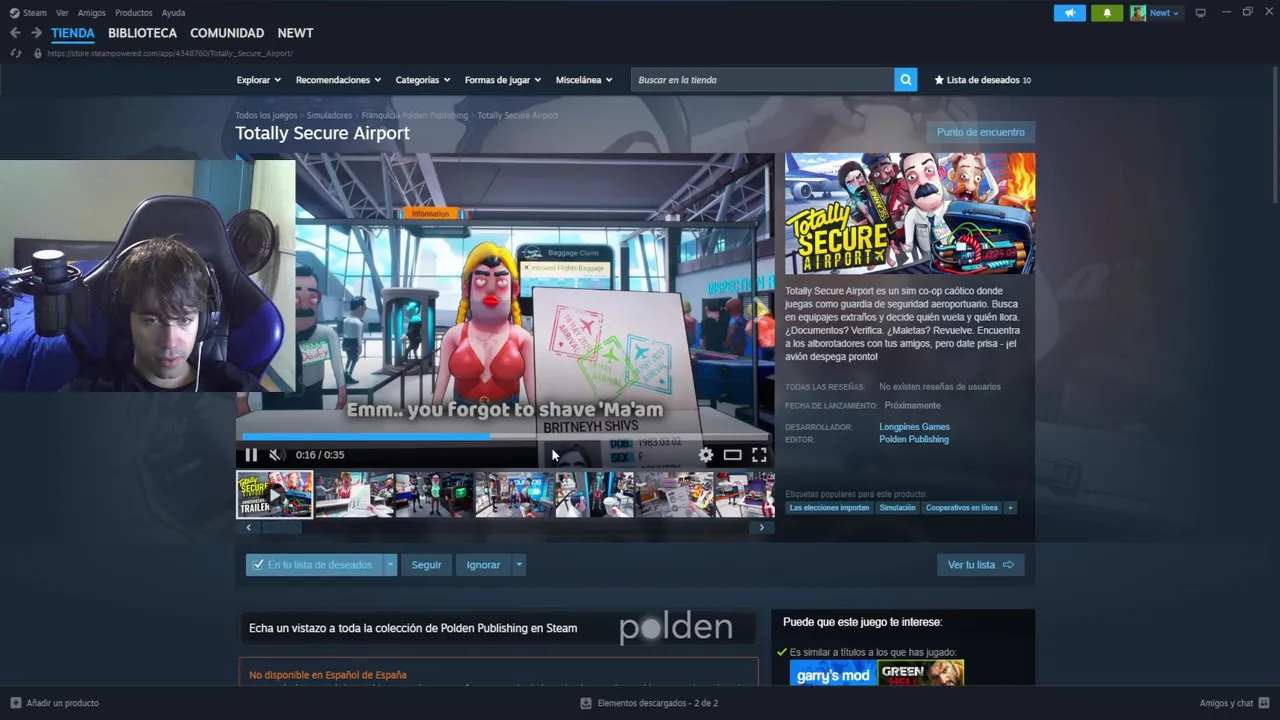The width and height of the screenshot is (1280, 720).
Task: Open the green notifications bell
Action: 1107,13
